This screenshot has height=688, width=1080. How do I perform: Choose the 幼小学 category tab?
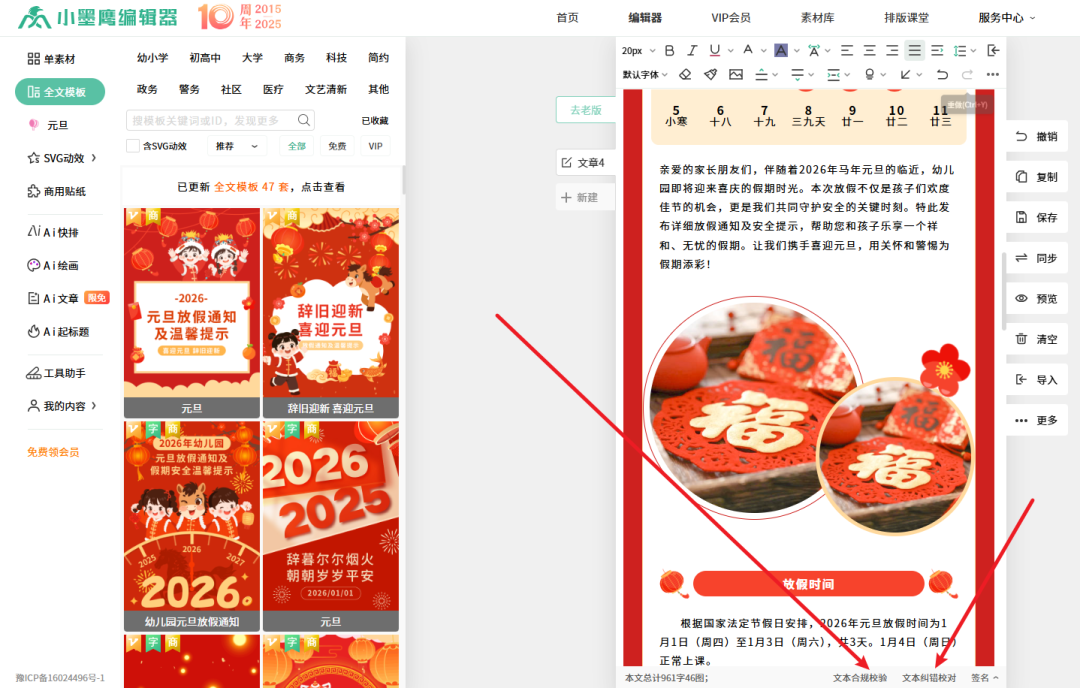[x=152, y=58]
